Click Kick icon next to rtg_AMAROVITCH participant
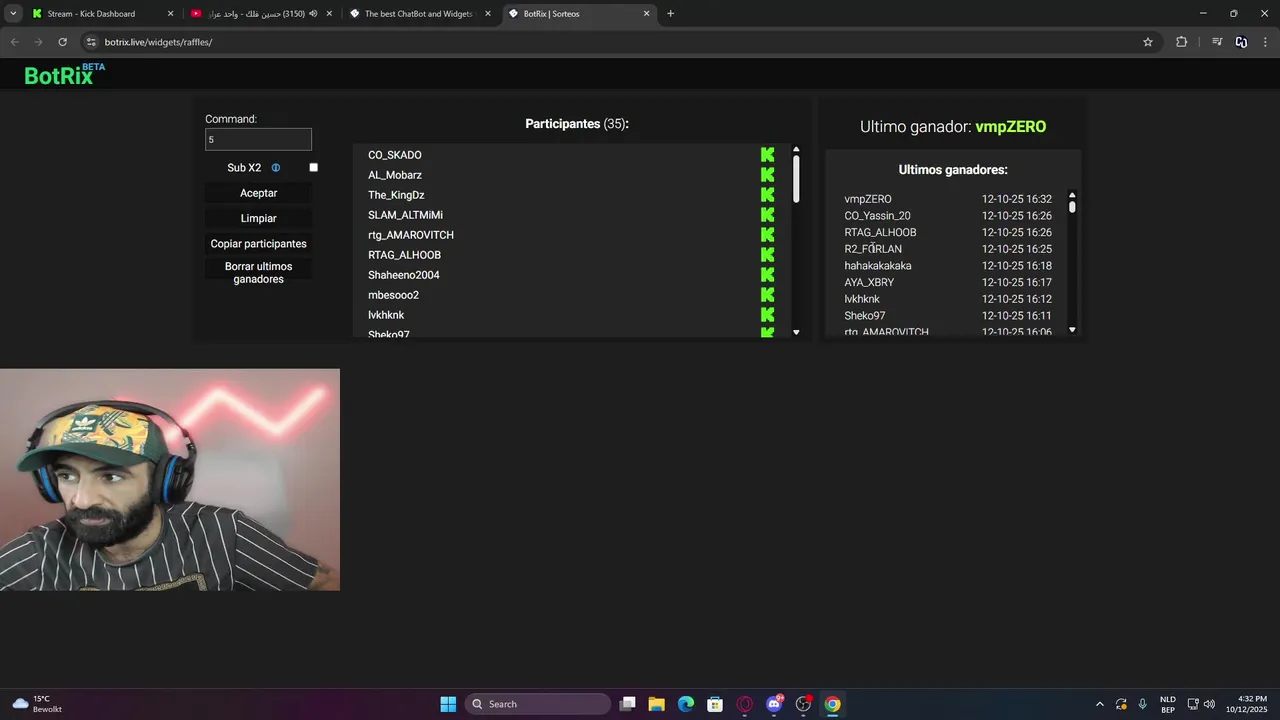1280x720 pixels. coord(767,235)
